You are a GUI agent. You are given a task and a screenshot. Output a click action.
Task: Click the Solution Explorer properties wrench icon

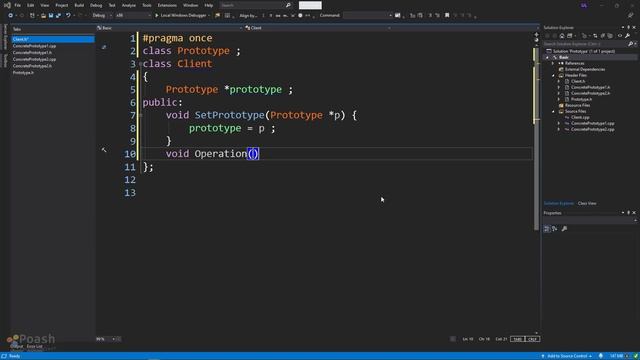(x=627, y=36)
